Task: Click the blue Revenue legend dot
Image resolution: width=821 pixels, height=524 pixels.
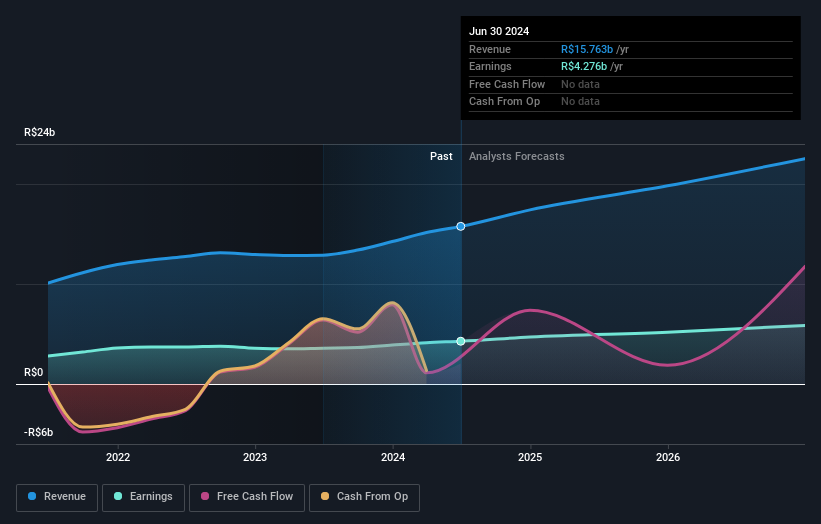Action: pyautogui.click(x=32, y=496)
